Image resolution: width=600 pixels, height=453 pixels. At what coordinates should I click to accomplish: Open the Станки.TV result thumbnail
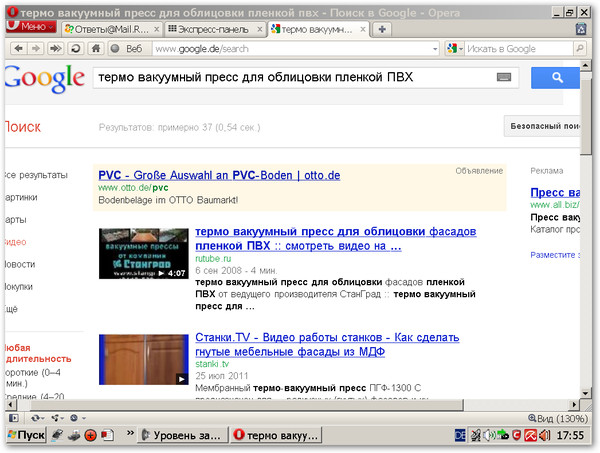click(143, 359)
